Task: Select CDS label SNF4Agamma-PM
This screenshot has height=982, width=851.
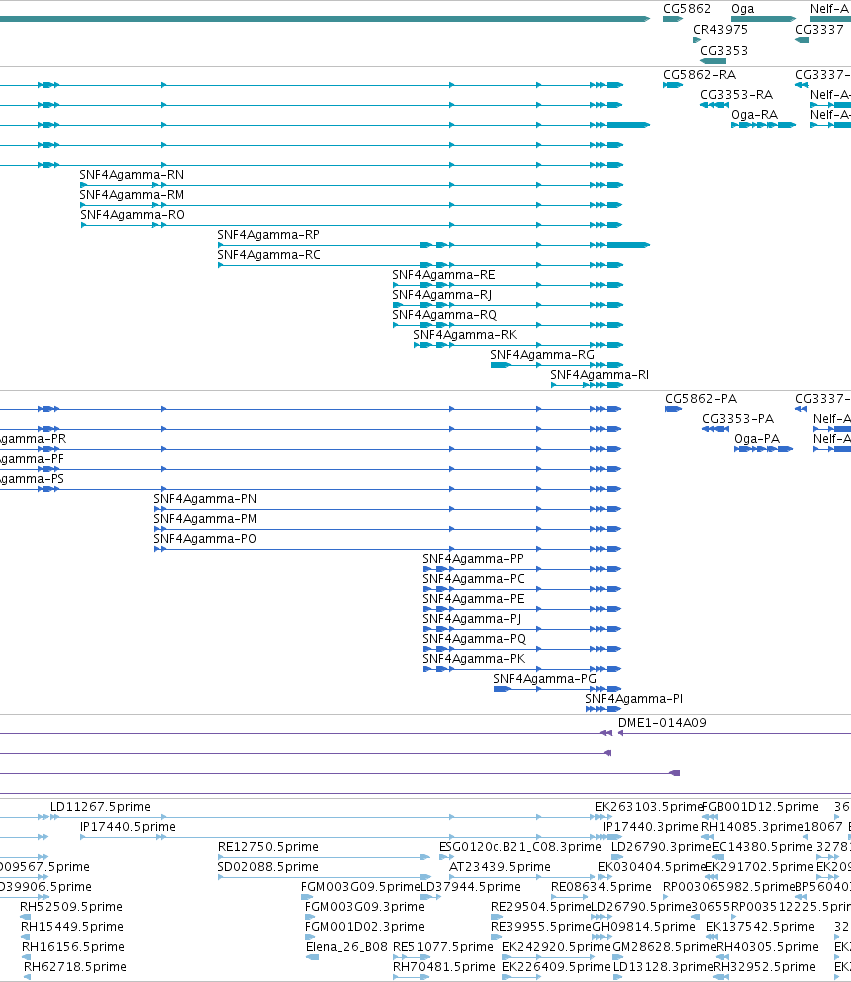Action: (205, 519)
